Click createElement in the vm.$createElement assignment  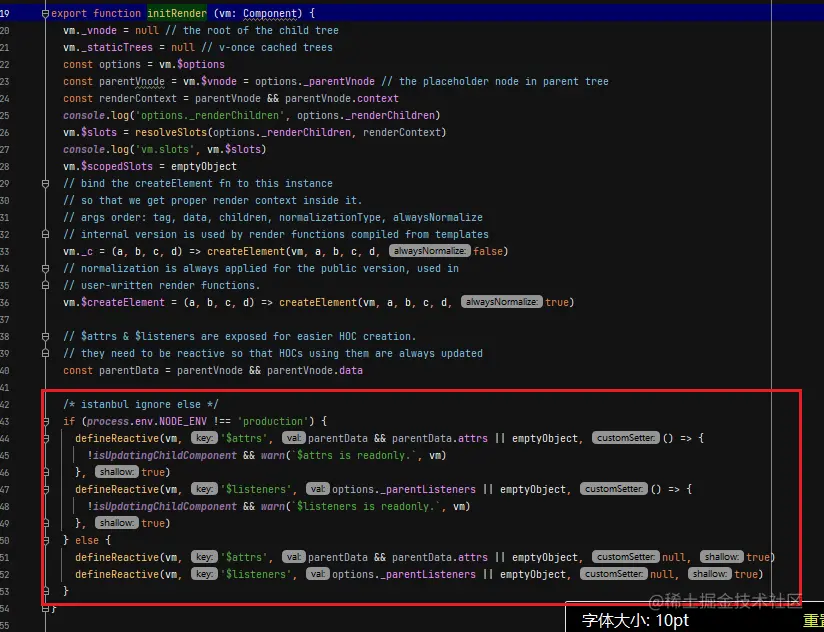point(318,302)
